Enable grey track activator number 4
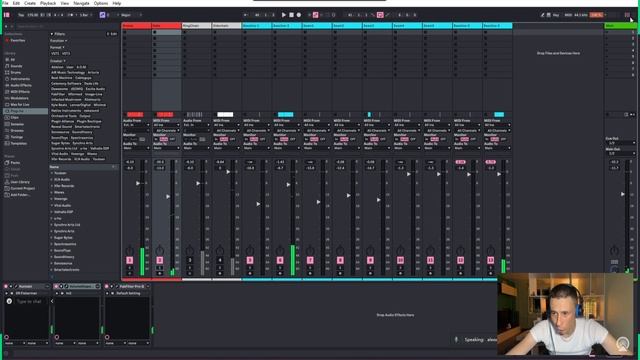 [220, 260]
